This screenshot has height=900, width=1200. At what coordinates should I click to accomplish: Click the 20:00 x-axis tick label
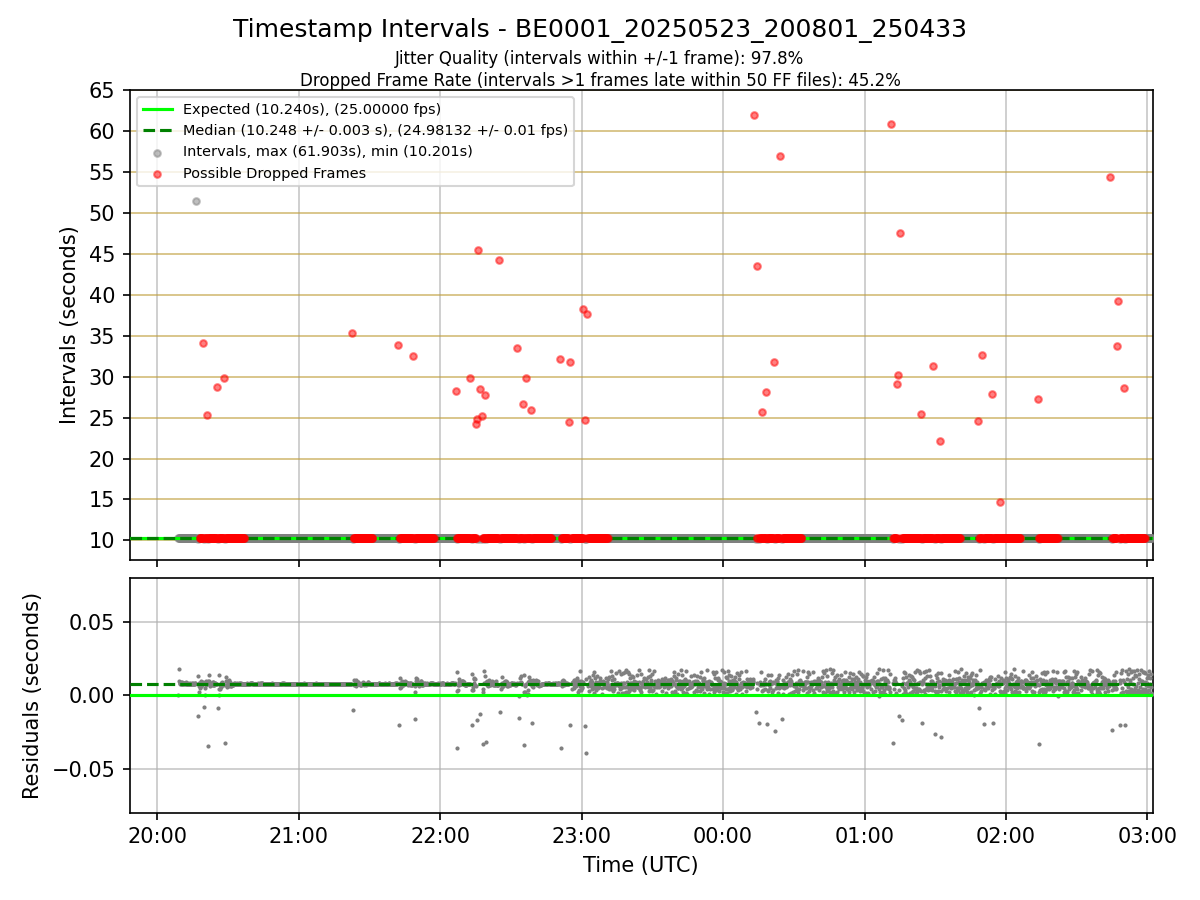(157, 836)
